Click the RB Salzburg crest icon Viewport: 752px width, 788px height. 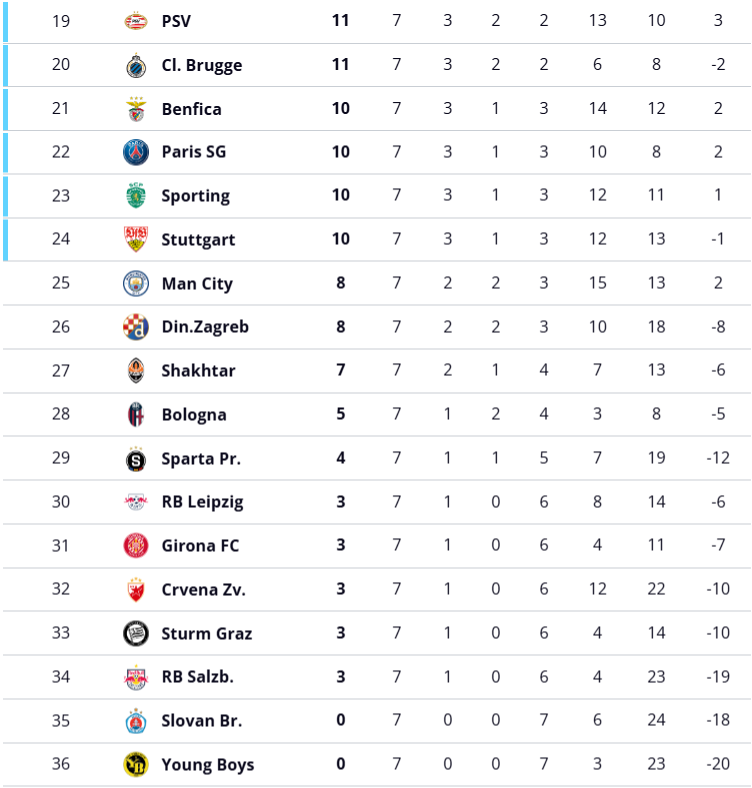(x=135, y=677)
